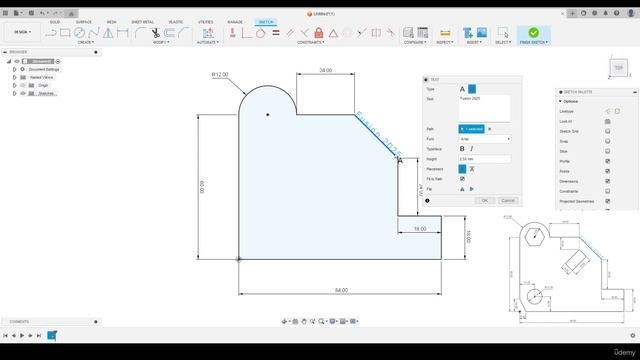The width and height of the screenshot is (640, 360).
Task: Apply the Fix/Unfix lock constraint
Action: tap(319, 33)
